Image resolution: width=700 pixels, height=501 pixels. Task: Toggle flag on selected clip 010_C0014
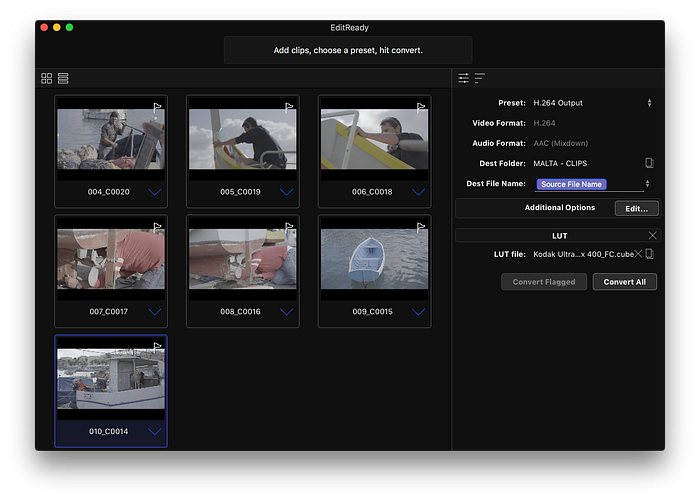coord(157,347)
